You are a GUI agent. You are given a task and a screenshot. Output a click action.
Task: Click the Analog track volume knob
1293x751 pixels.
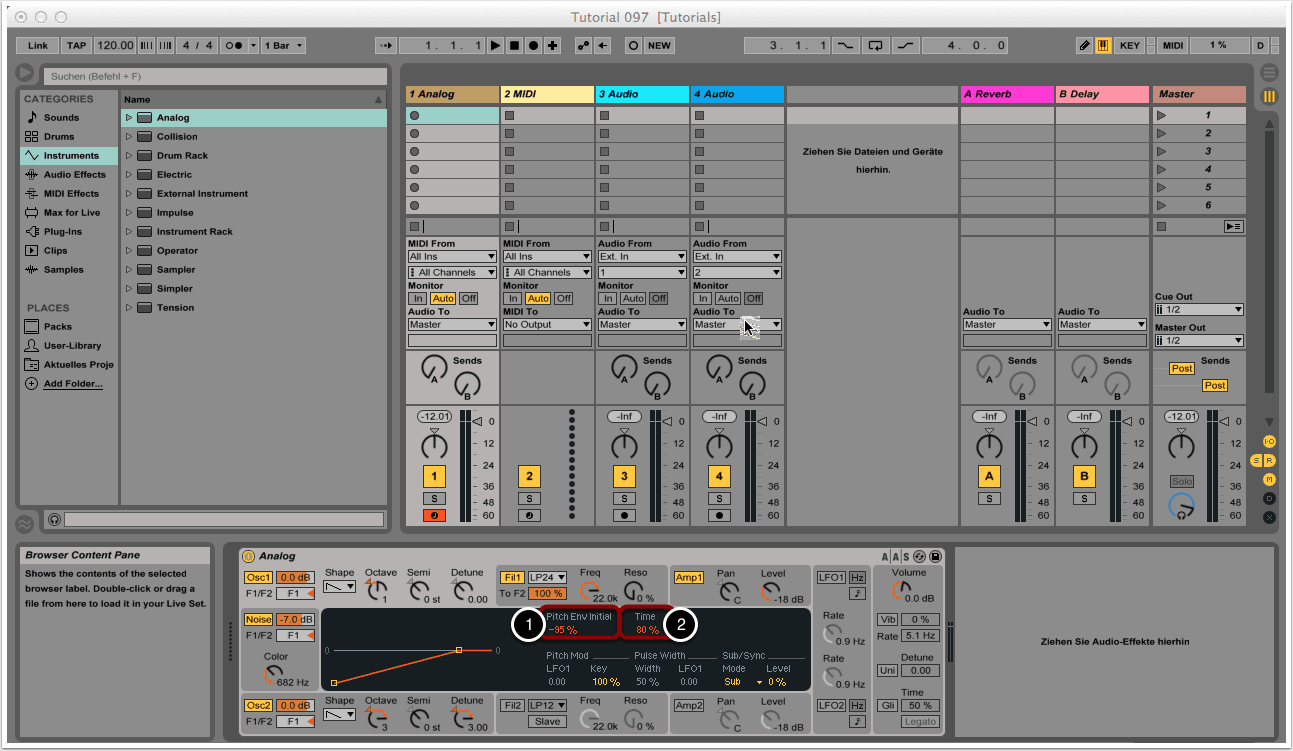(434, 445)
